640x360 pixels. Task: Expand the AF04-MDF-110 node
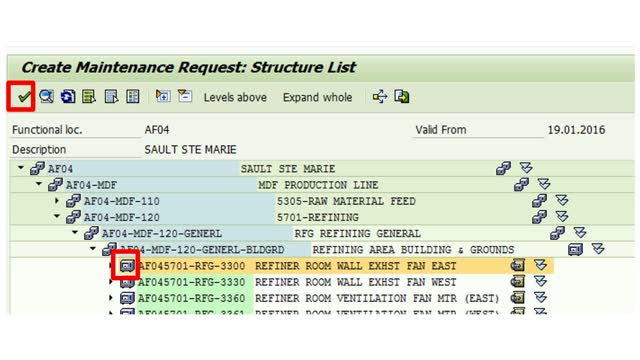pyautogui.click(x=57, y=200)
